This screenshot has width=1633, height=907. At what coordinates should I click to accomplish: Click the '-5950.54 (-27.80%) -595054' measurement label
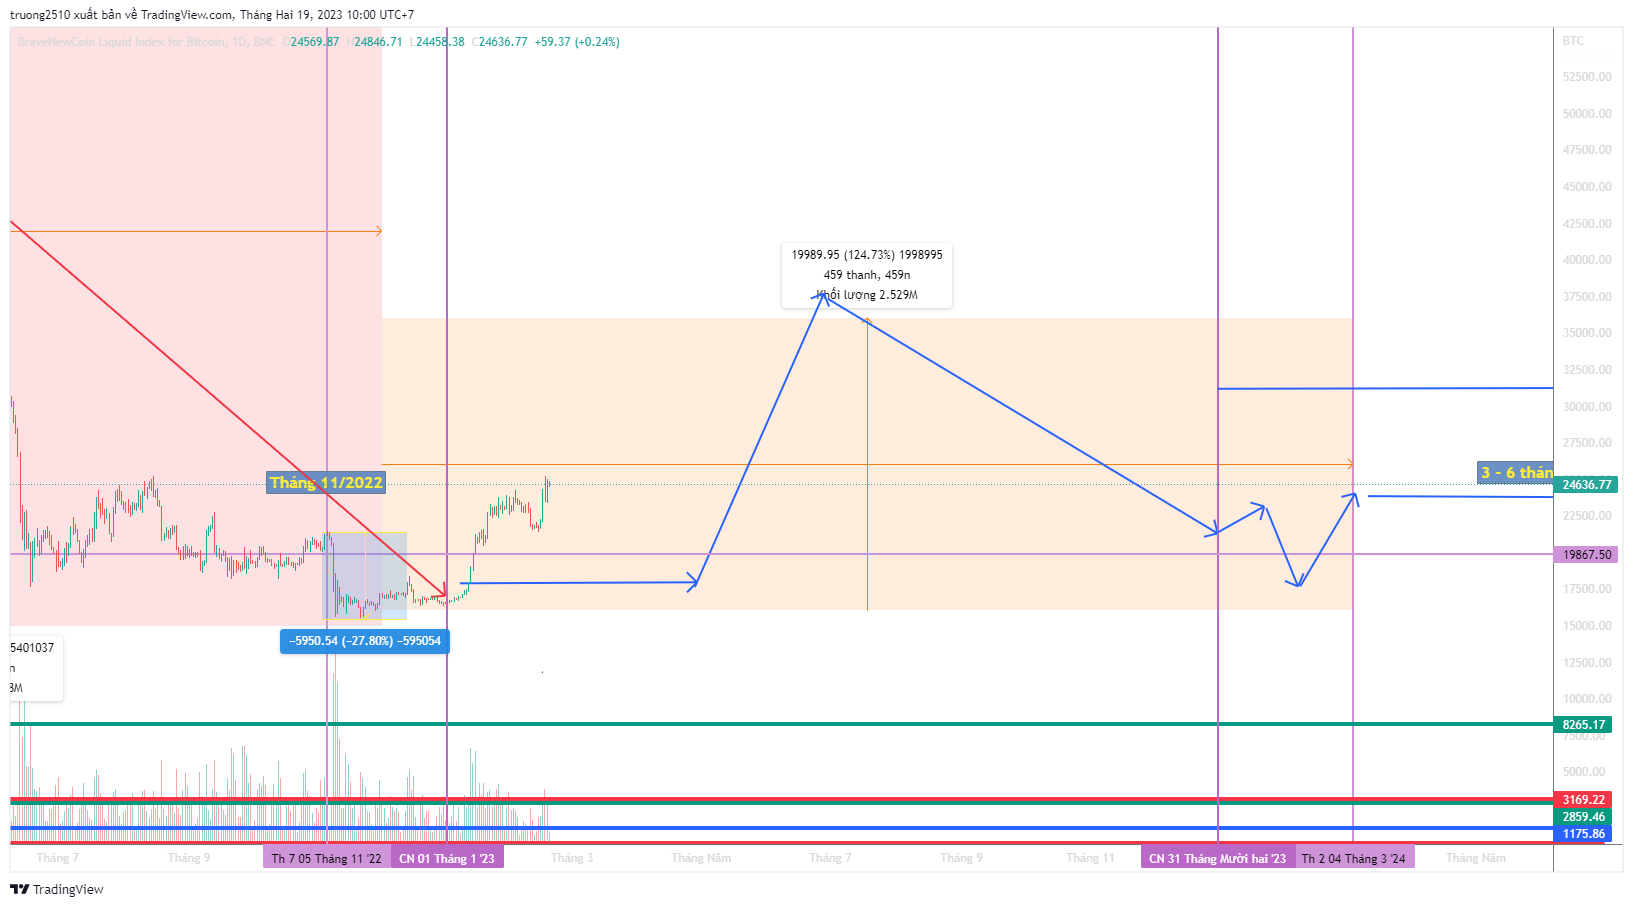(x=365, y=641)
